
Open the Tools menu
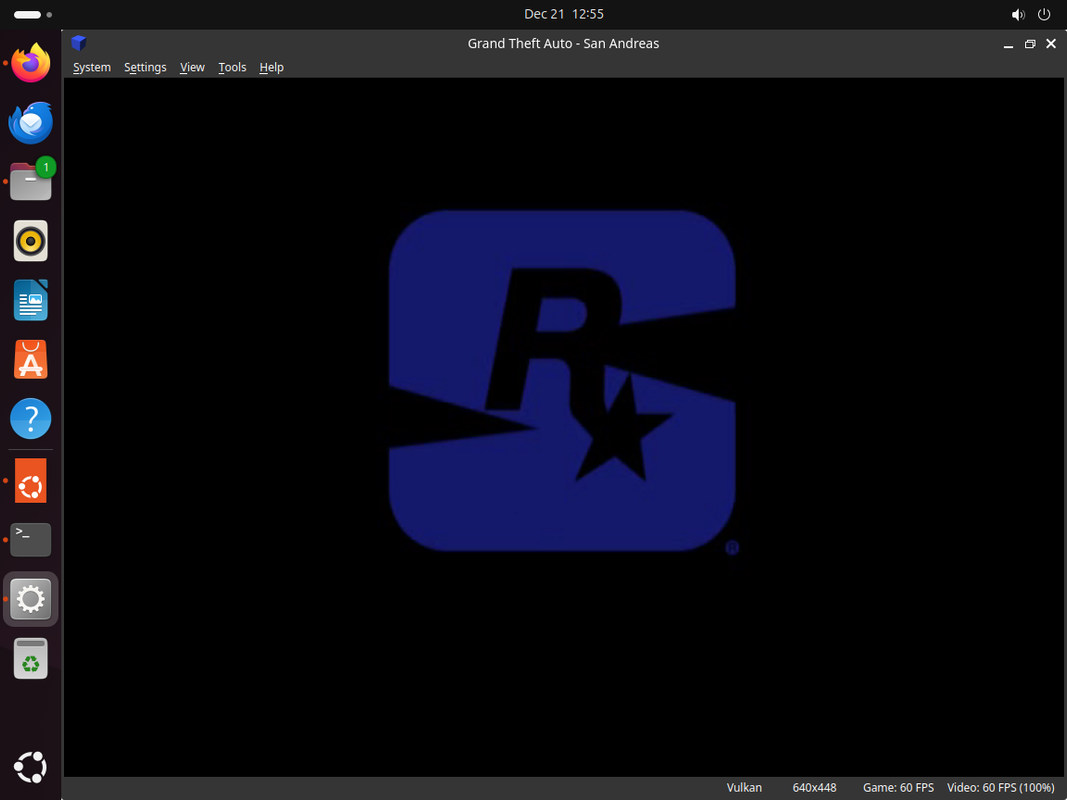(232, 67)
